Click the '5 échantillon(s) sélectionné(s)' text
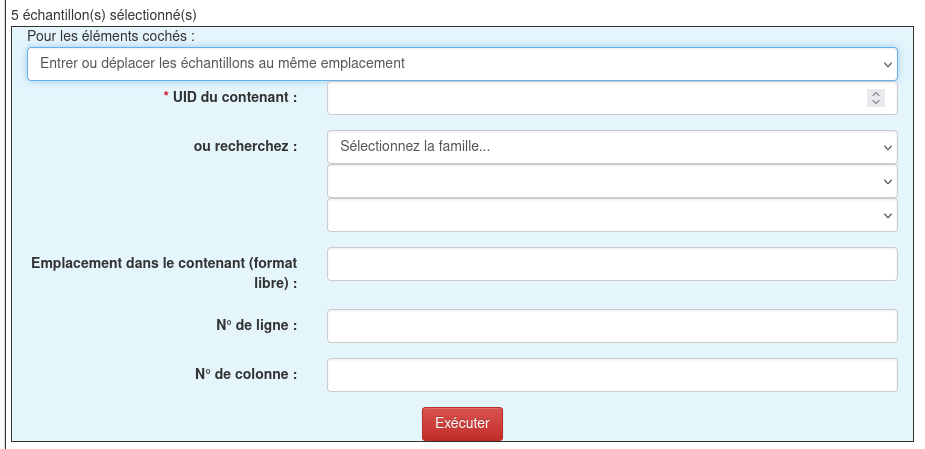The width and height of the screenshot is (925, 449). [x=104, y=16]
